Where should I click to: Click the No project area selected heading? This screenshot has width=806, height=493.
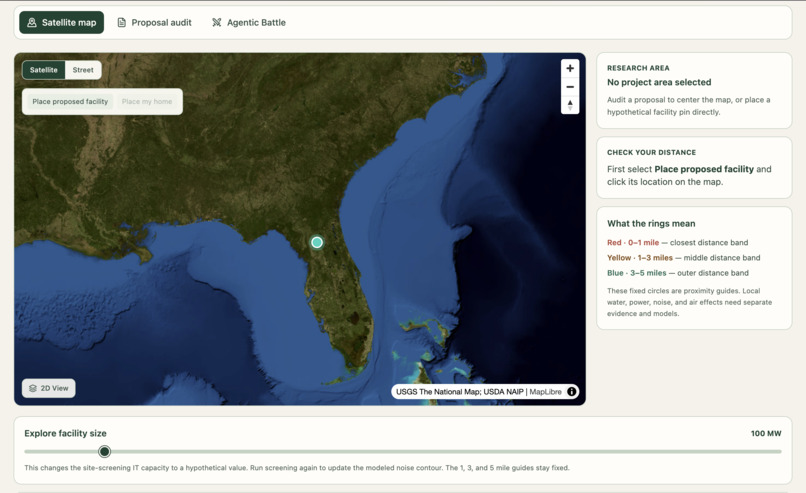(659, 82)
